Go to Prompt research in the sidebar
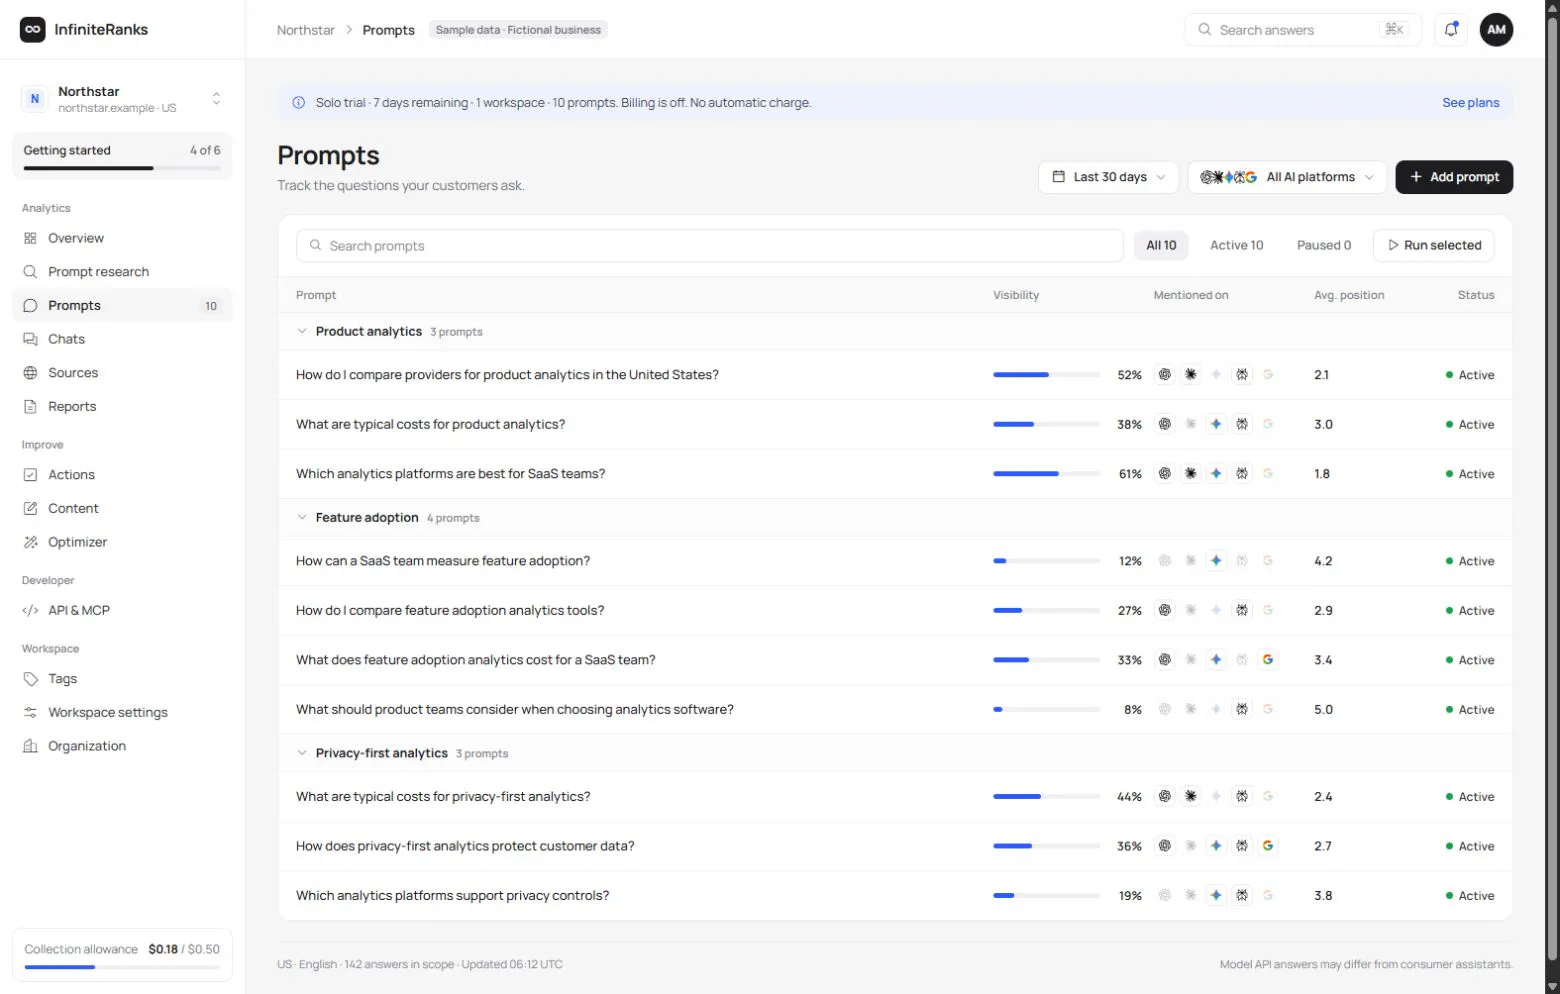The height and width of the screenshot is (994, 1560). 122,272
